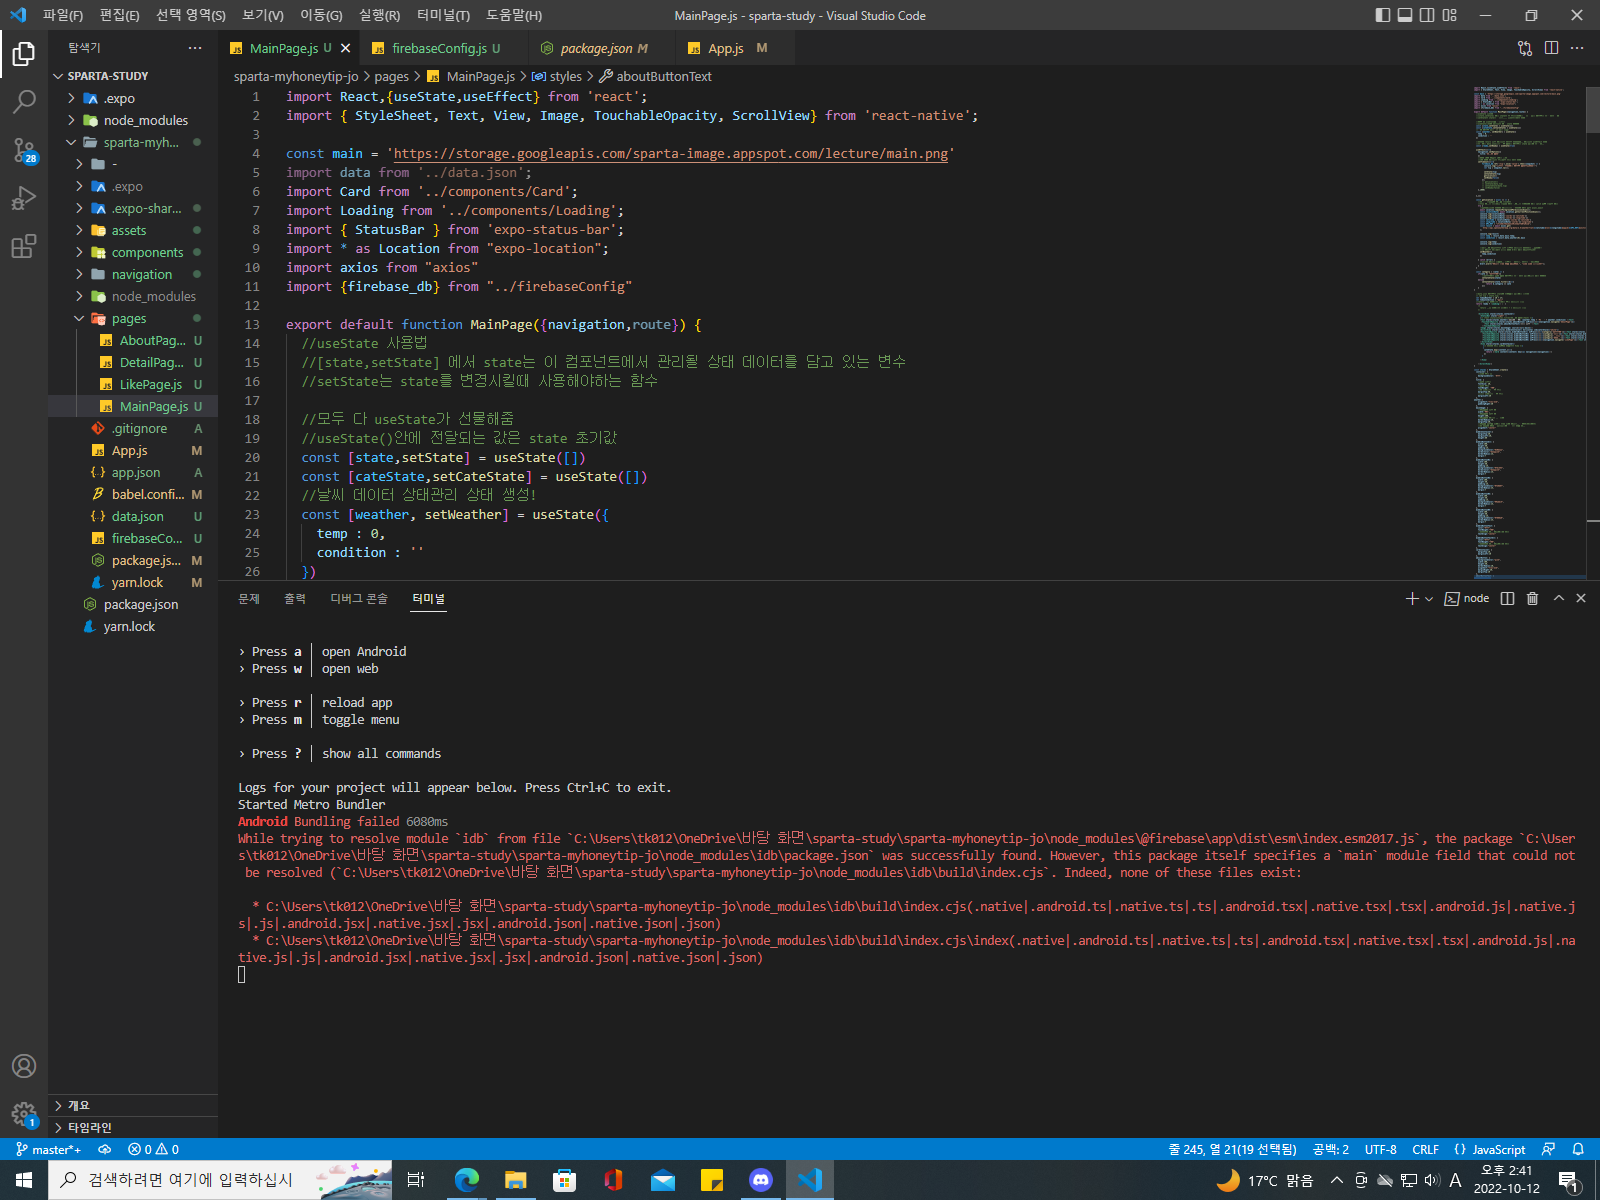Switch to the 문제 problems panel tab
Screen dimensions: 1600x1200
point(249,598)
